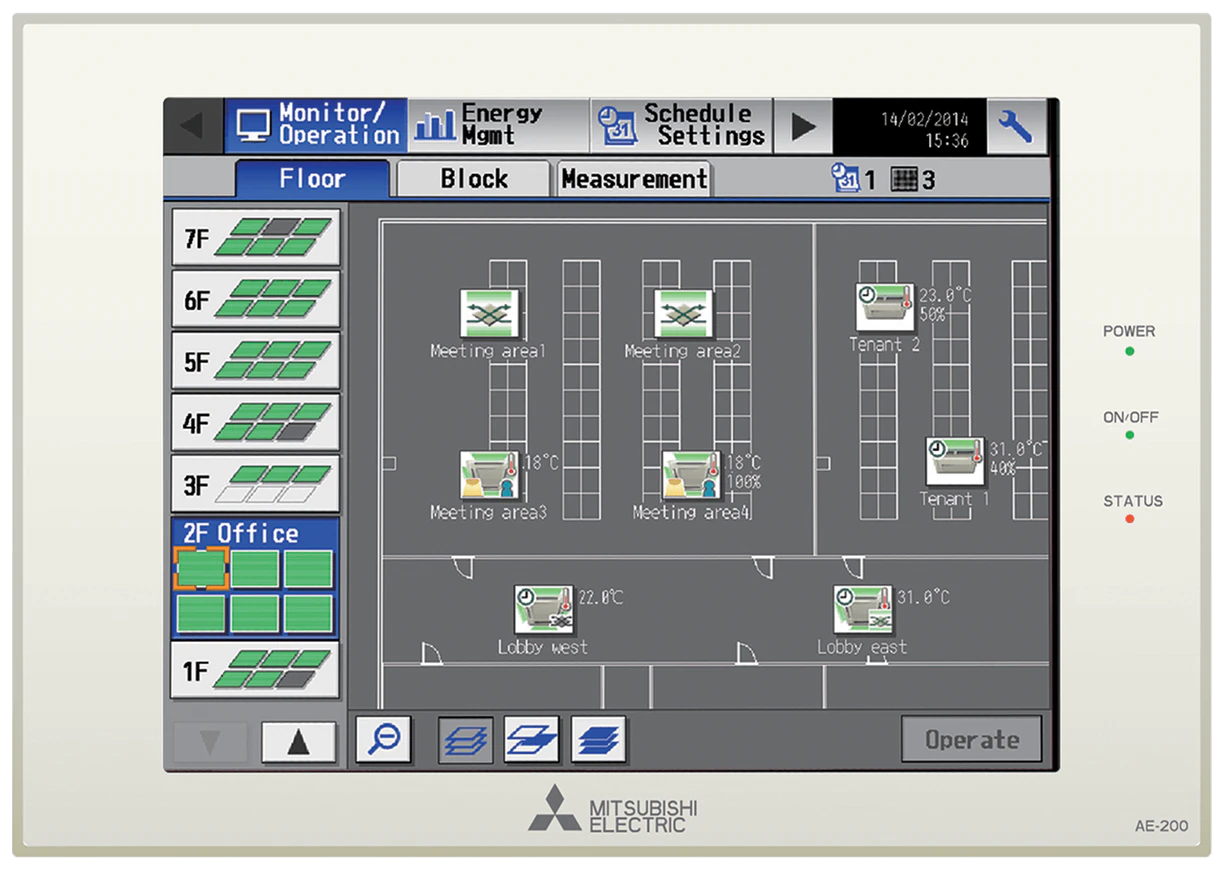Screen dimensions: 1224x870
Task: Select the Lobby west unit icon
Action: (x=544, y=610)
